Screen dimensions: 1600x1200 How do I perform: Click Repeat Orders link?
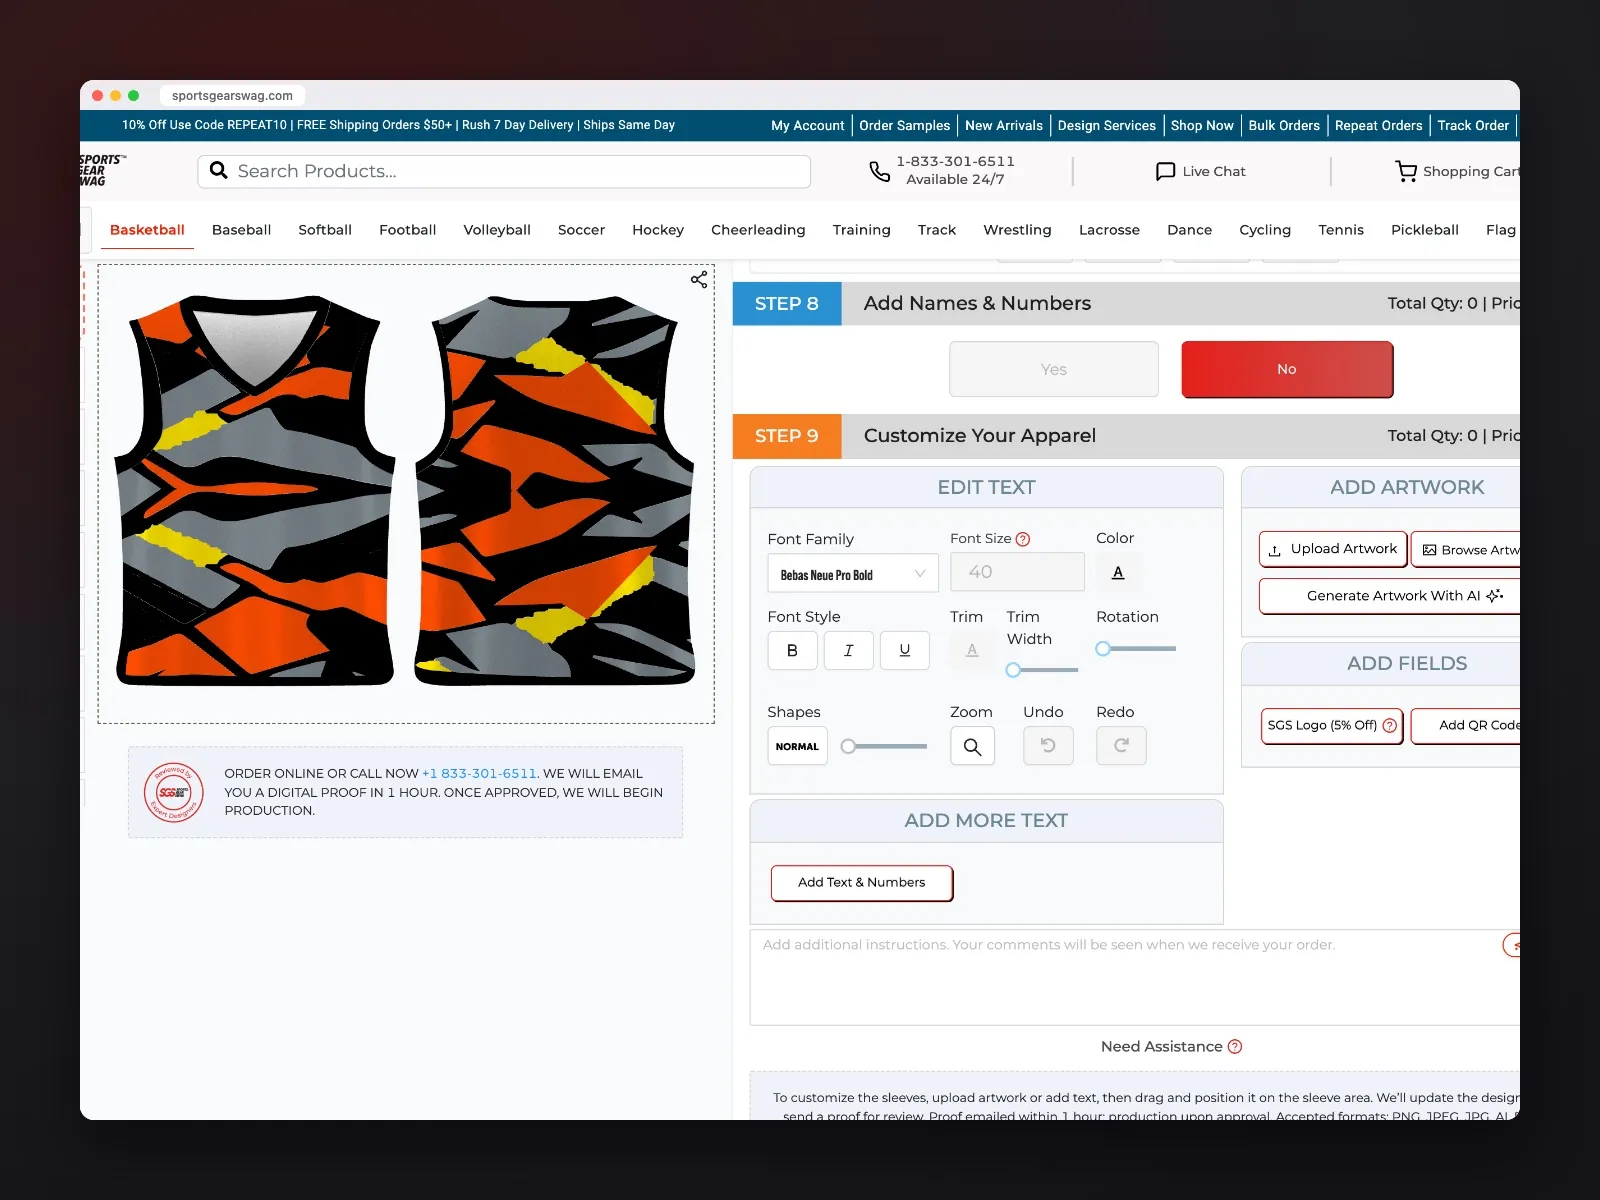[1378, 126]
